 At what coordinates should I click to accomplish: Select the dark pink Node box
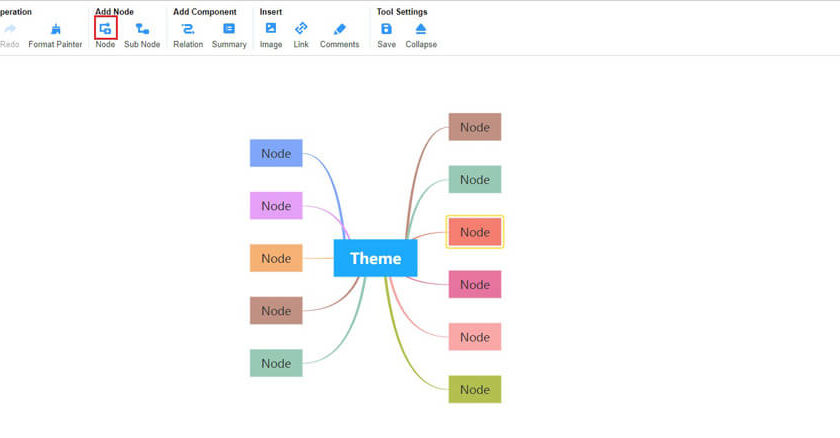point(475,284)
